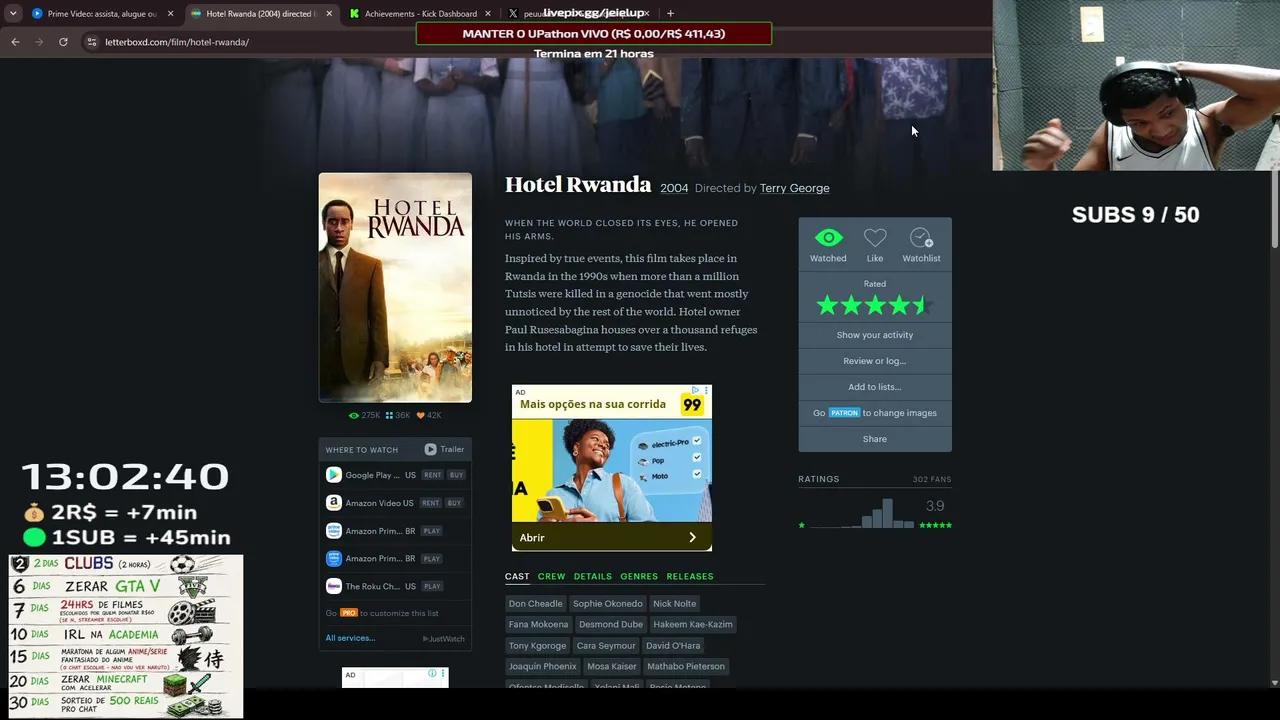This screenshot has width=1280, height=720.
Task: Open the Share option
Action: coord(875,439)
